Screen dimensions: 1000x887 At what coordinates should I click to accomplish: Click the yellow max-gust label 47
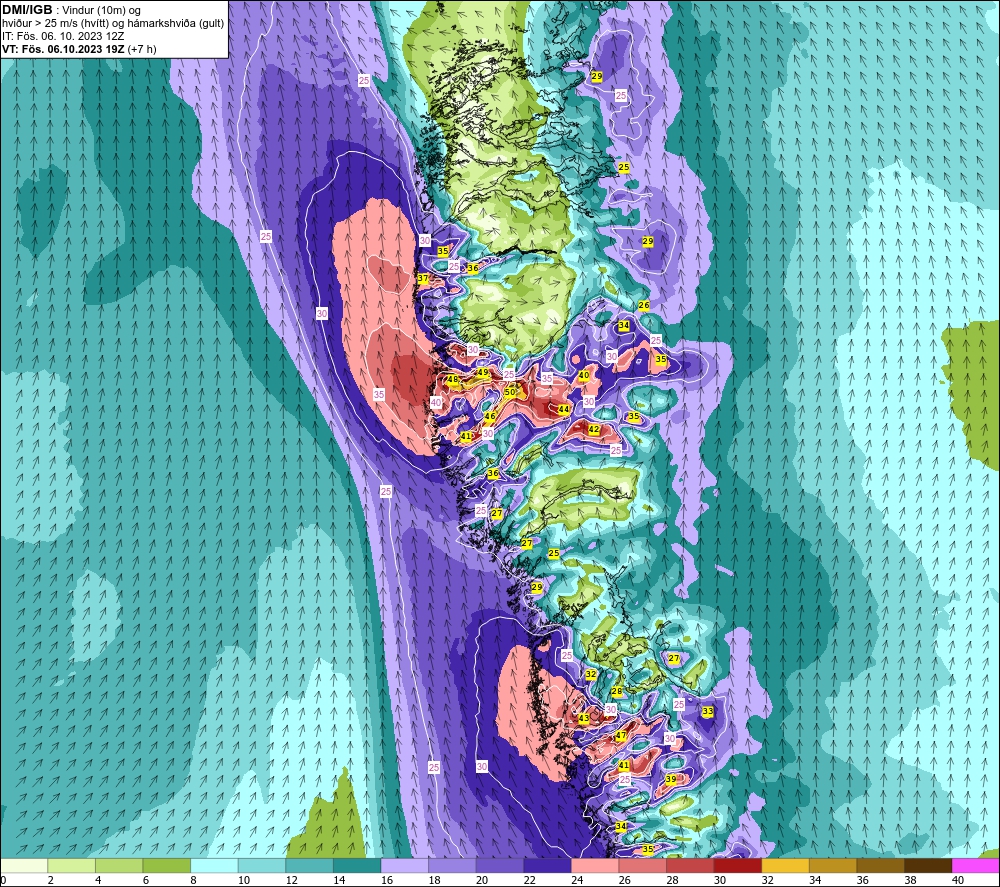pyautogui.click(x=621, y=736)
